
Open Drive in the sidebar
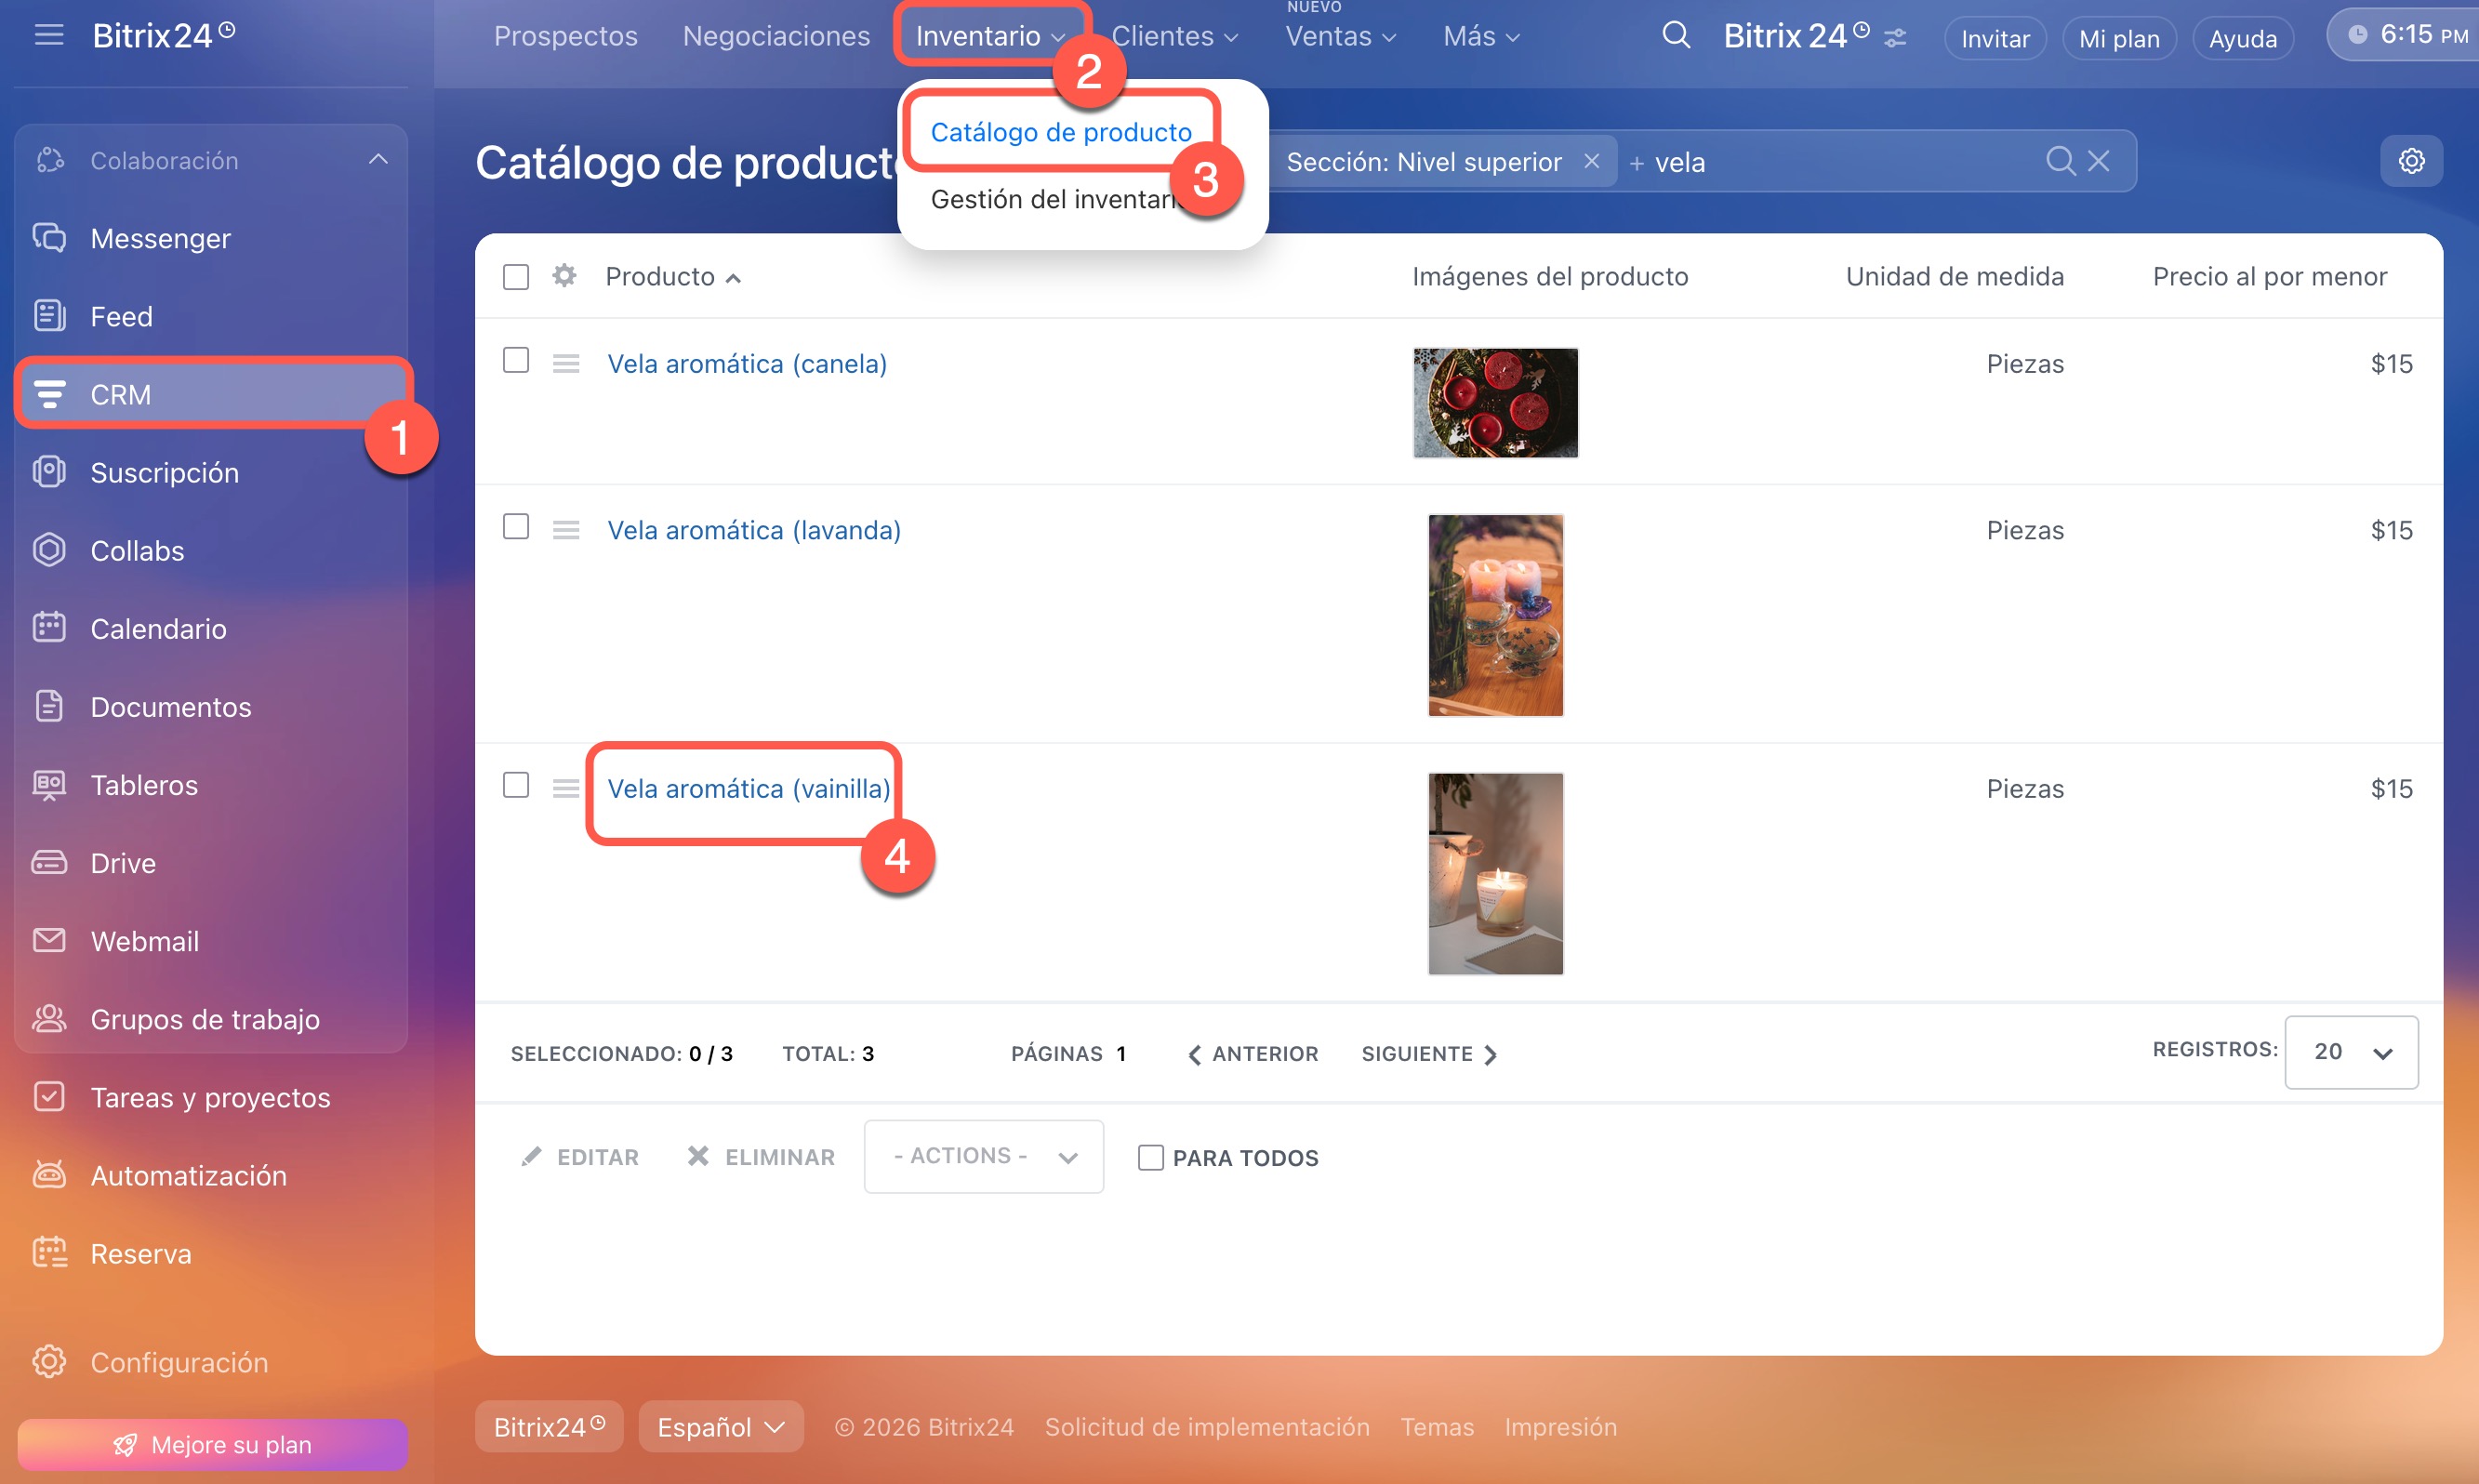123,863
